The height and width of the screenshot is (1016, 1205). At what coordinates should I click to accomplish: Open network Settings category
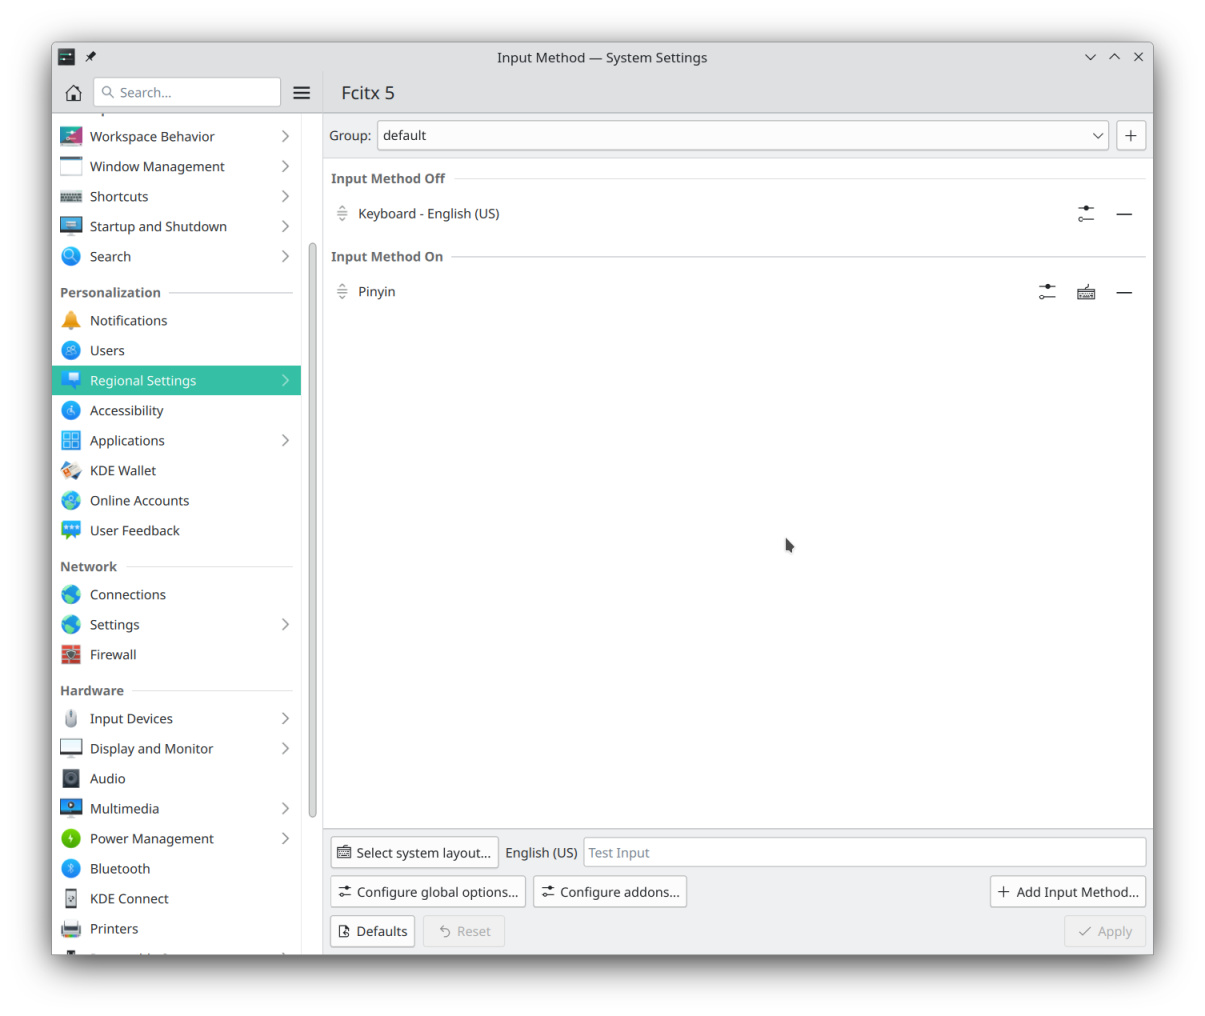(x=176, y=625)
